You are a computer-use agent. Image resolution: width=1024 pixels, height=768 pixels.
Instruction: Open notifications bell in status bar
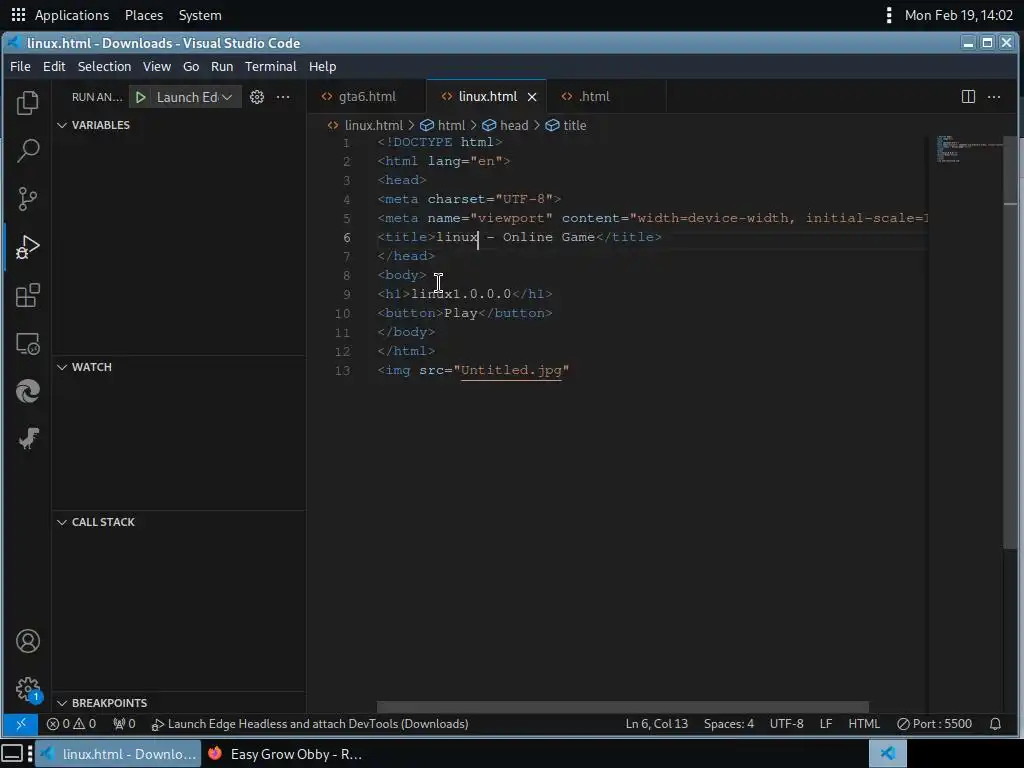tap(995, 724)
